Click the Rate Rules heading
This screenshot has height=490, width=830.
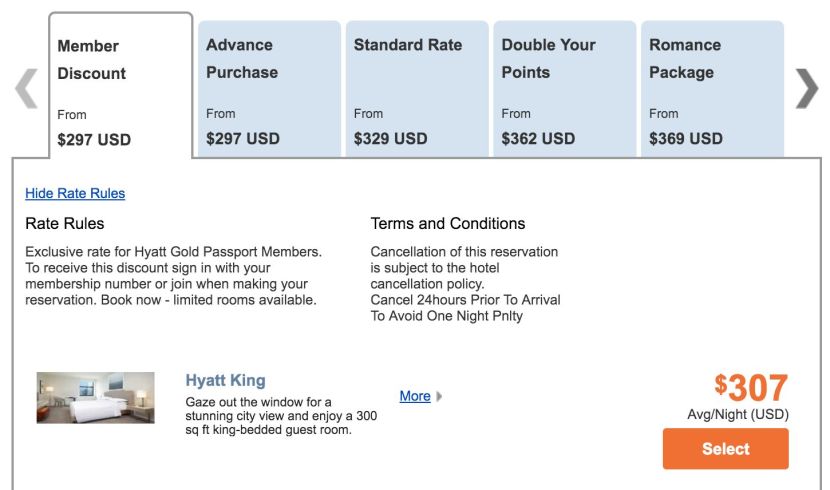[x=65, y=223]
